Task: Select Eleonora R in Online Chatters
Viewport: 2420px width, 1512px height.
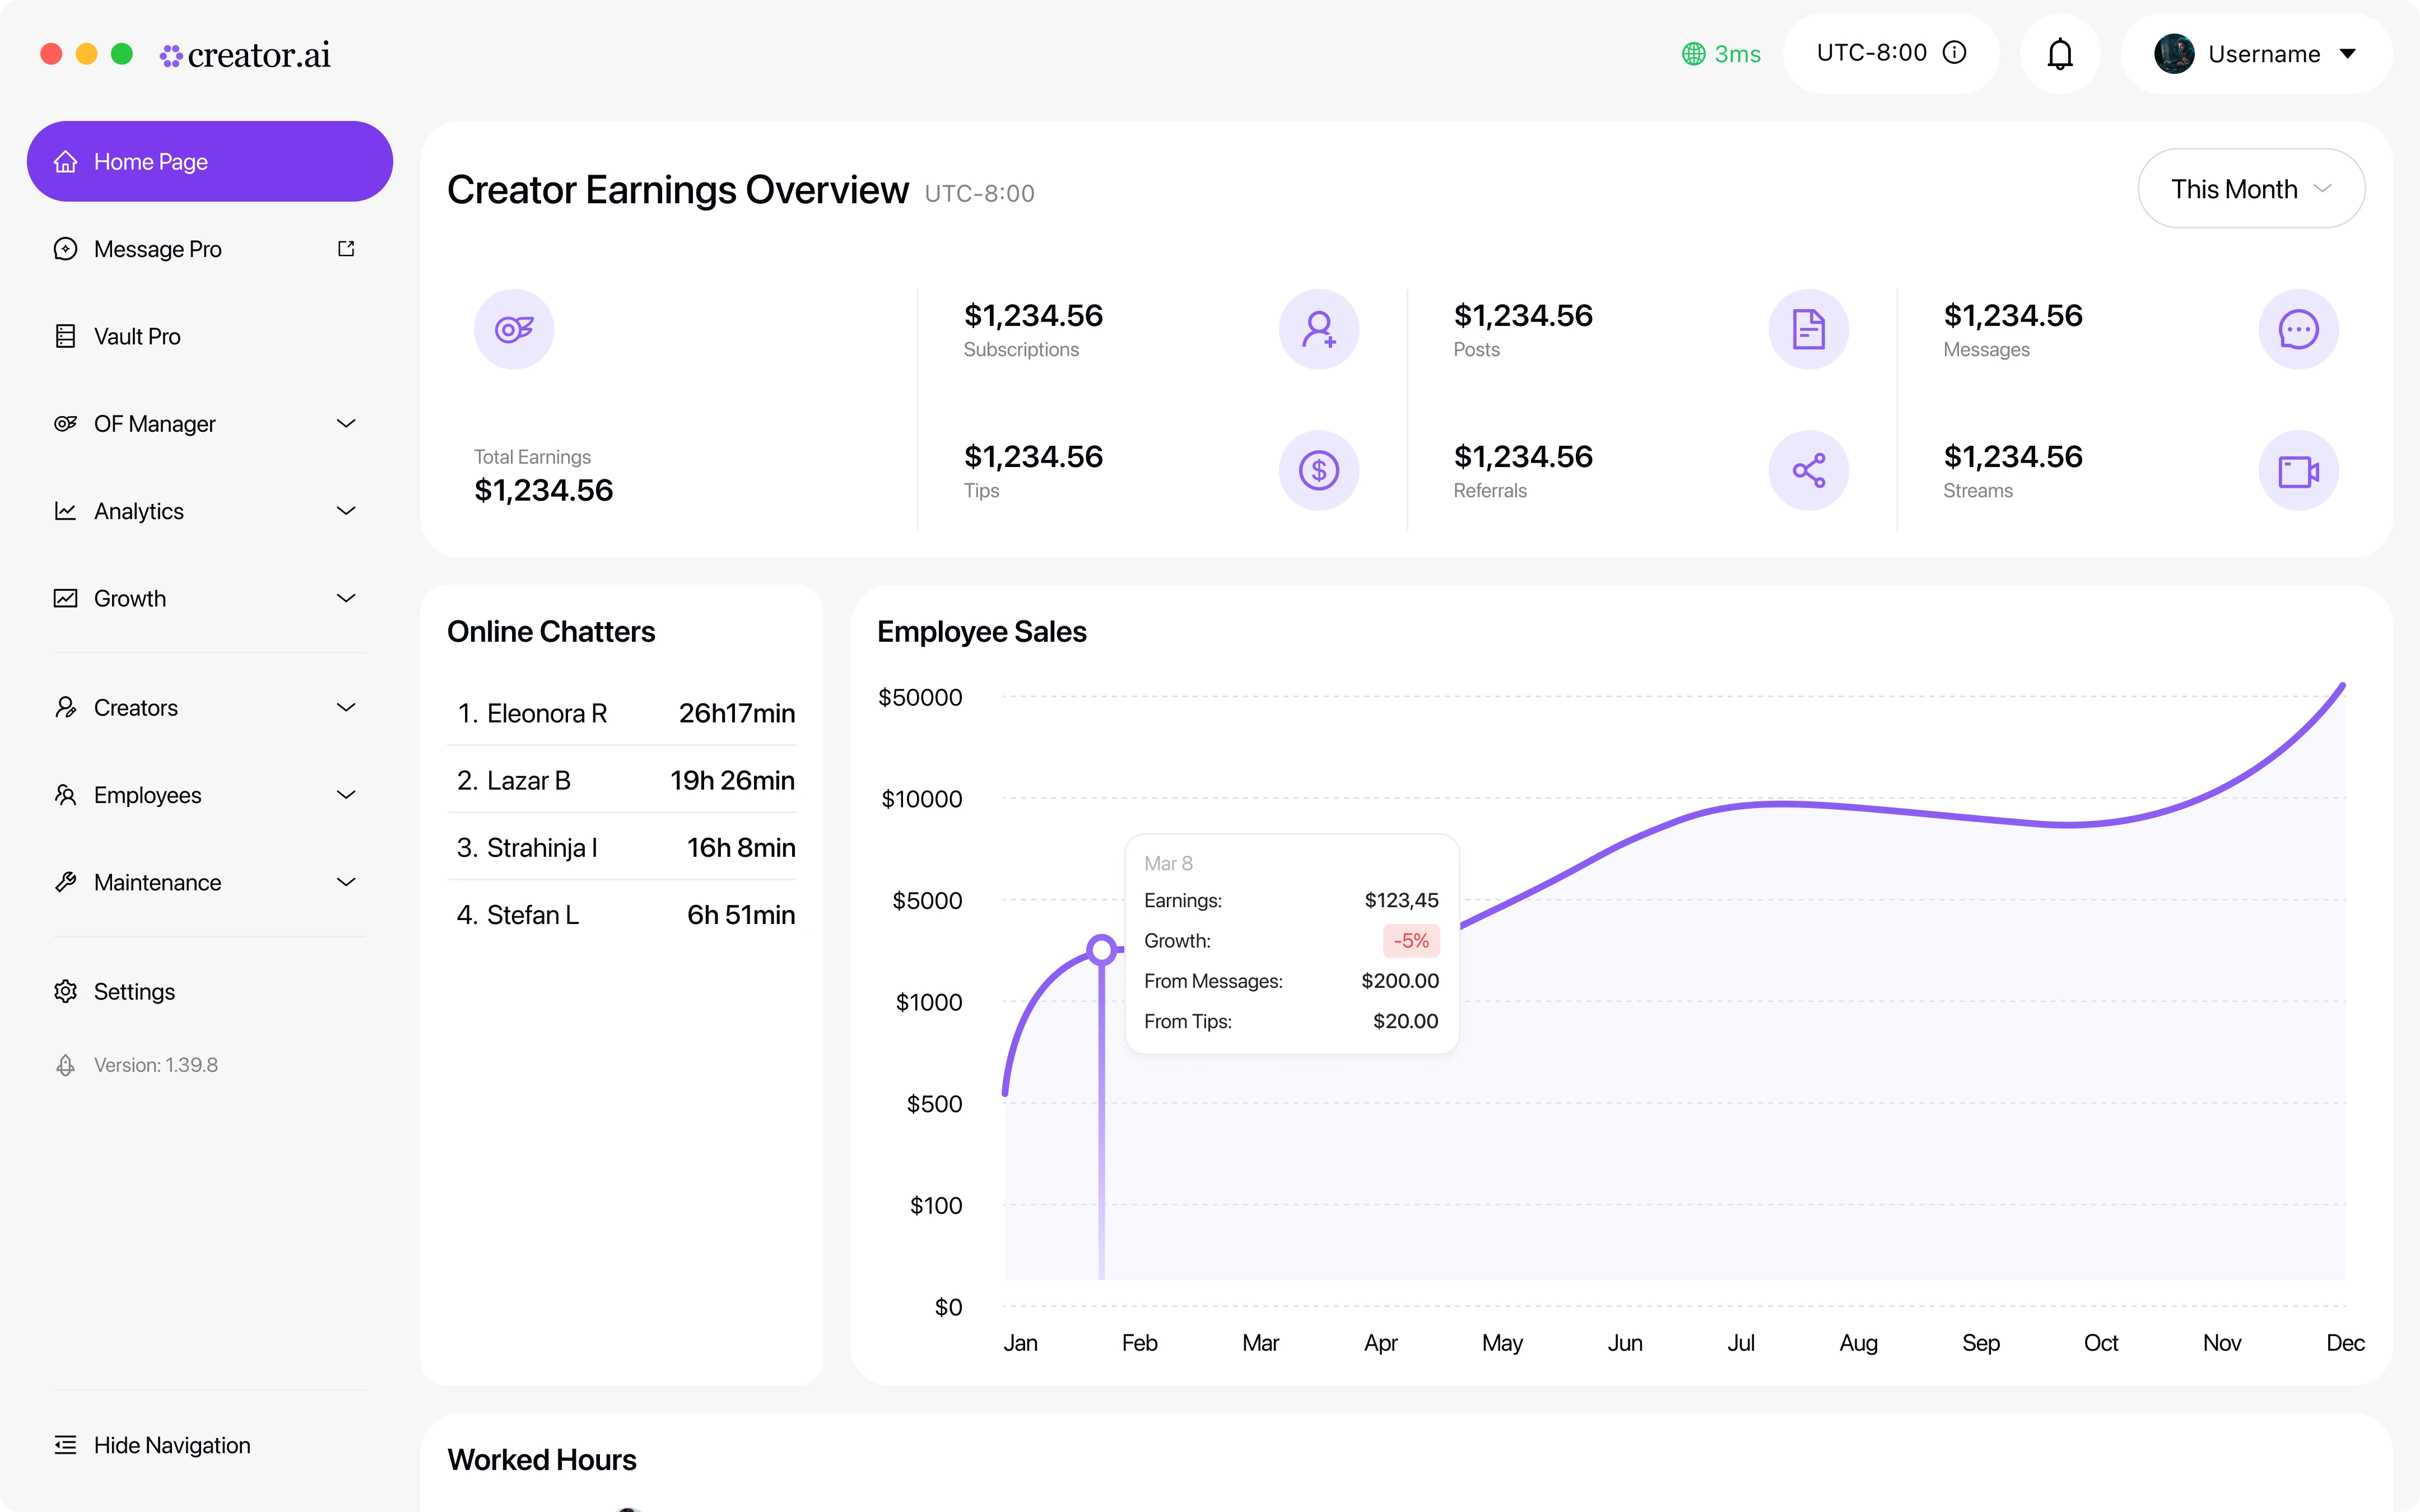Action: [546, 713]
